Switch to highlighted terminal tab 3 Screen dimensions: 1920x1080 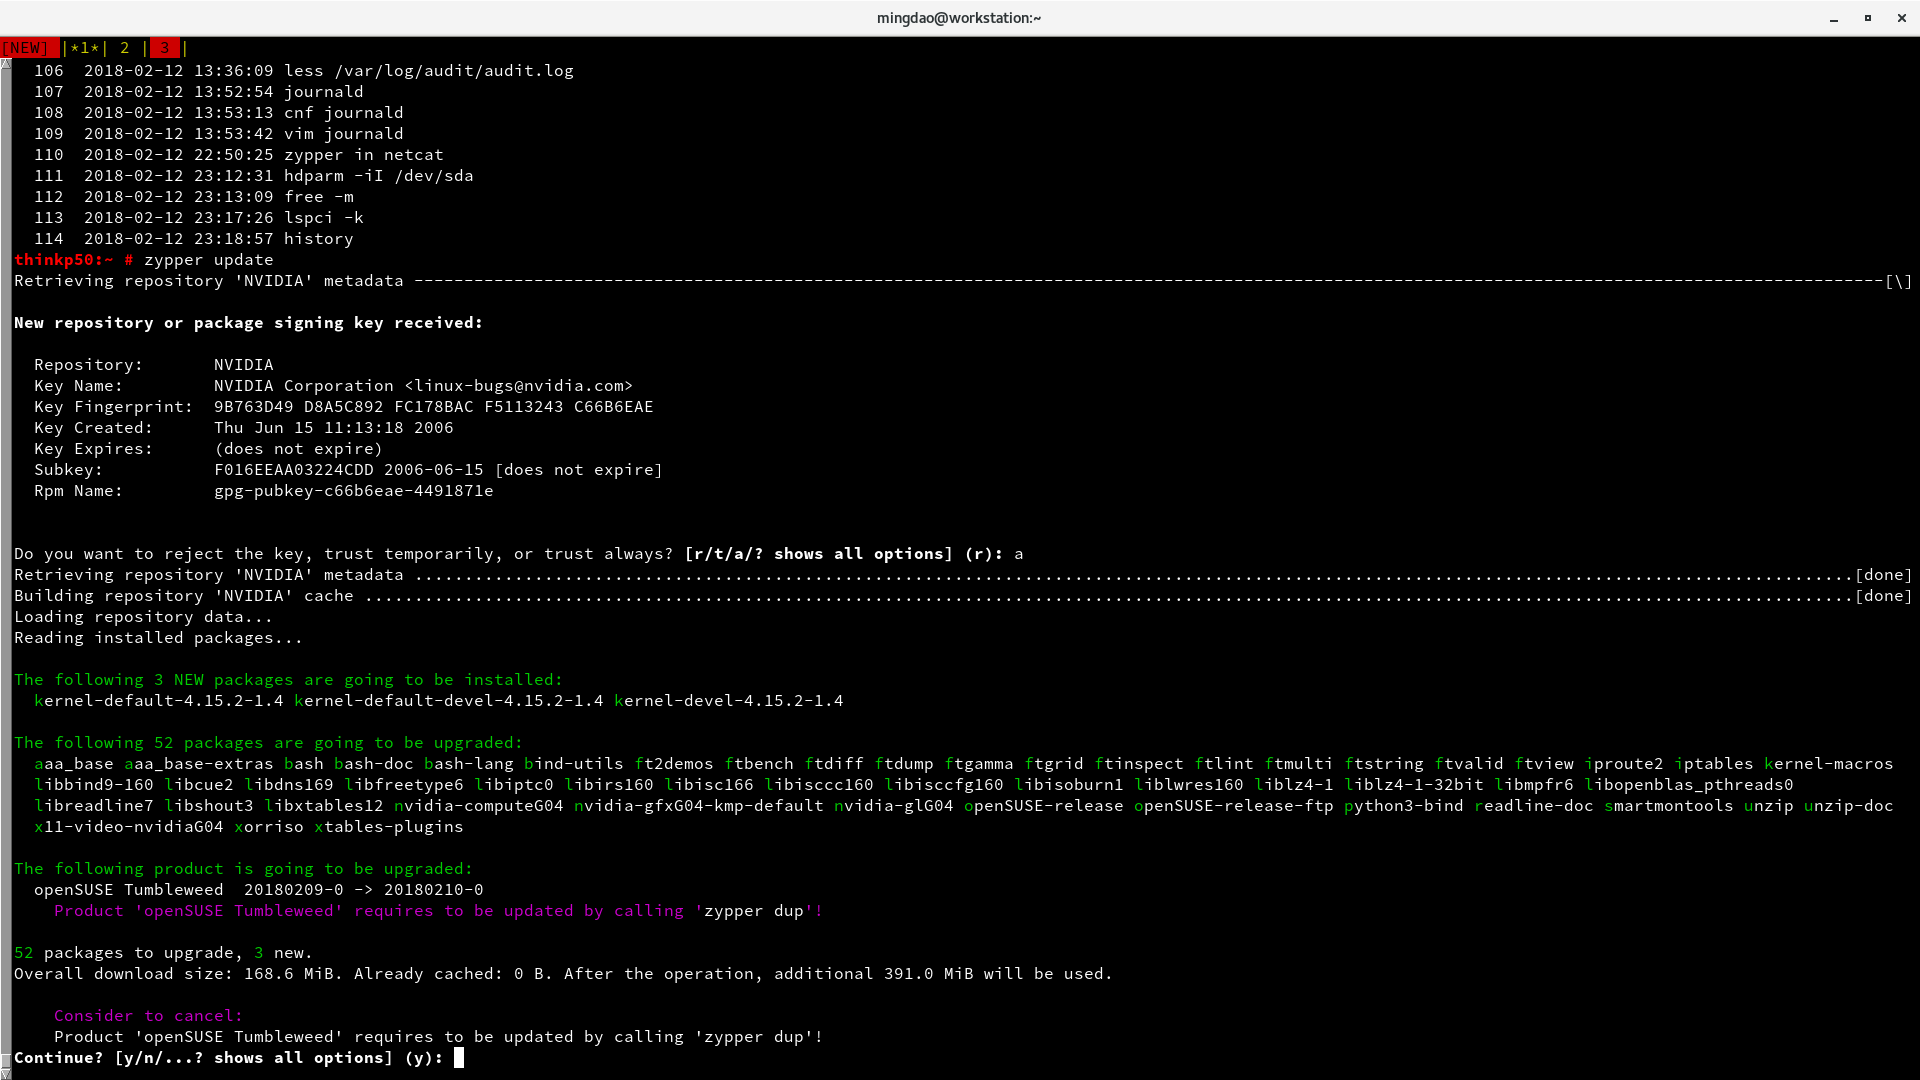[165, 48]
